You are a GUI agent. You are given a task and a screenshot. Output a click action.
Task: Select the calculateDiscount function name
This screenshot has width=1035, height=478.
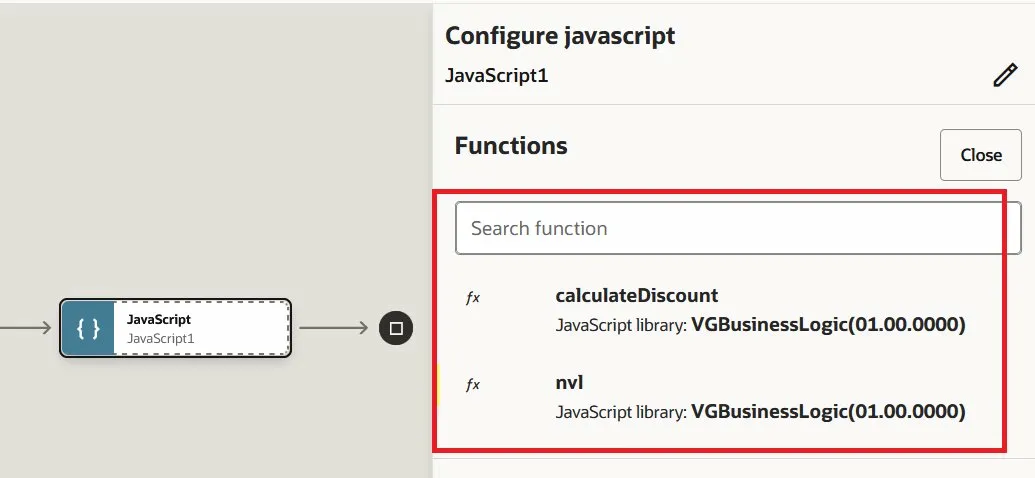[x=636, y=295]
